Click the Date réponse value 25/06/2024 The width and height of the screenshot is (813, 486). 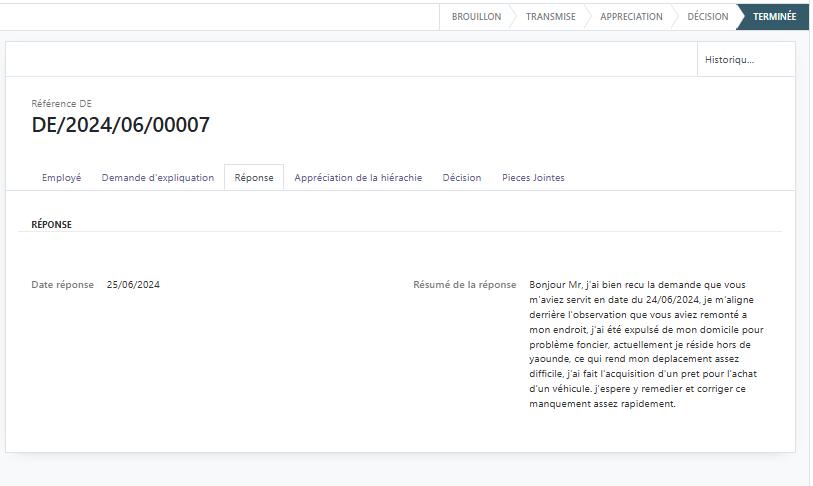click(133, 285)
